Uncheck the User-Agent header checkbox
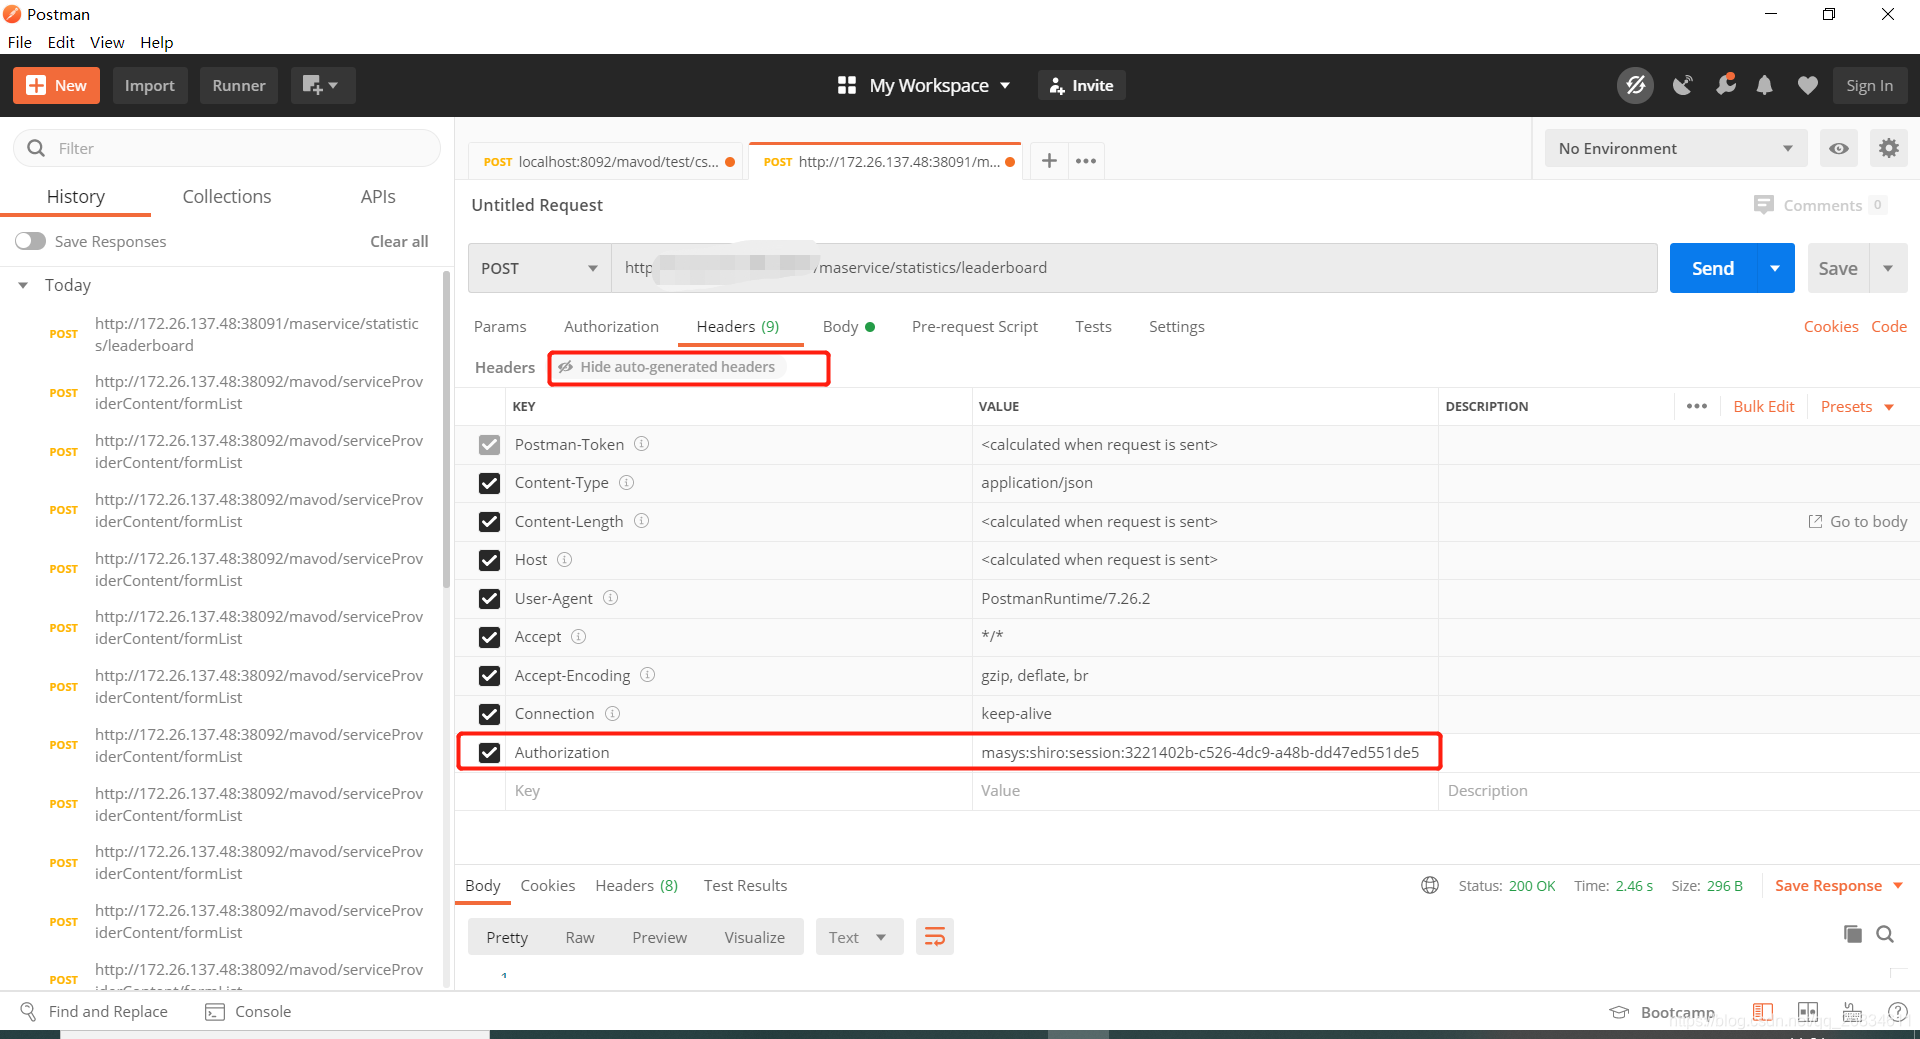Viewport: 1920px width, 1039px height. pos(489,599)
